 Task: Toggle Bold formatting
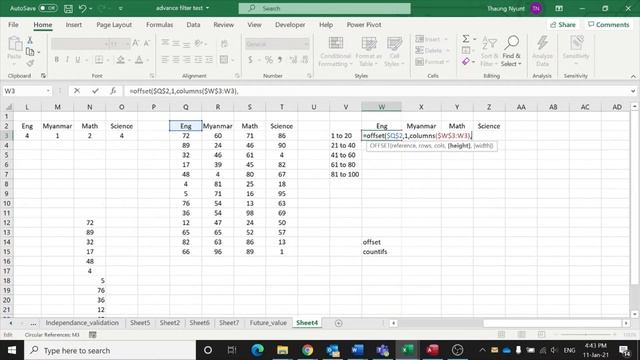coord(57,60)
